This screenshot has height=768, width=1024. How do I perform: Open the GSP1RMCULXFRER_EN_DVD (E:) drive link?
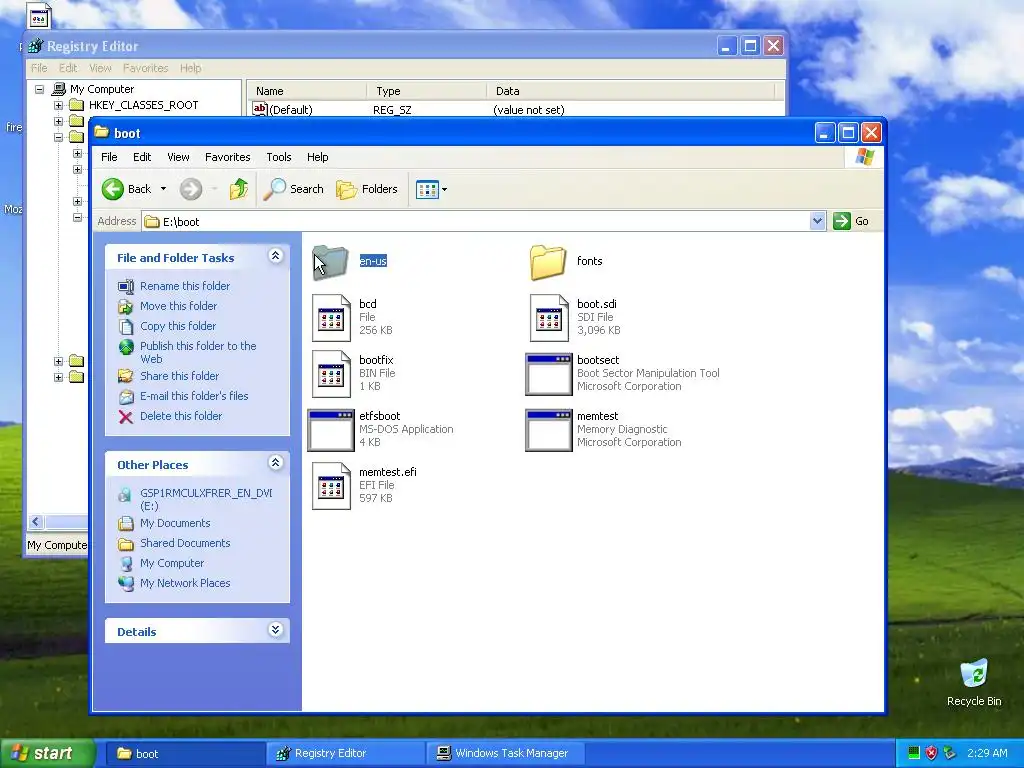(x=206, y=500)
